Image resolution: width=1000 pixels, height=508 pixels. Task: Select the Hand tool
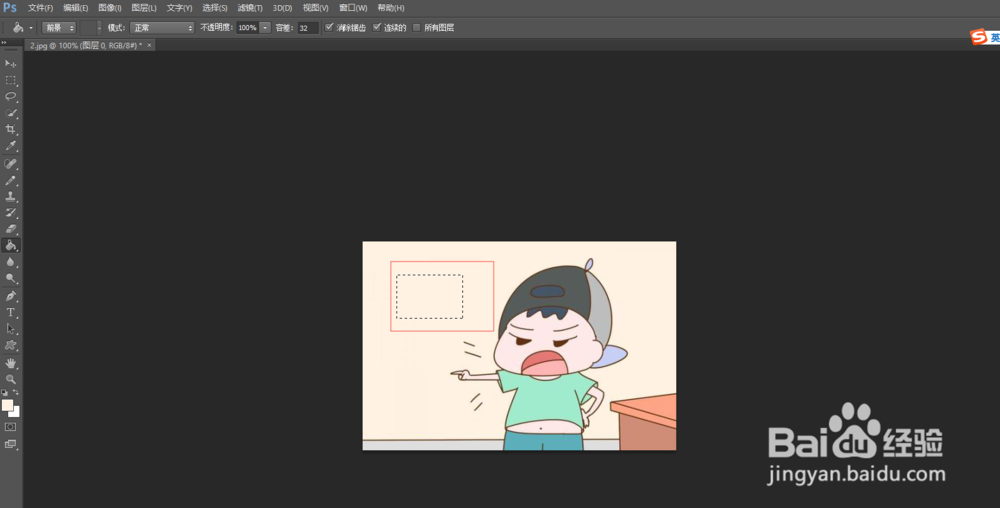click(x=11, y=363)
